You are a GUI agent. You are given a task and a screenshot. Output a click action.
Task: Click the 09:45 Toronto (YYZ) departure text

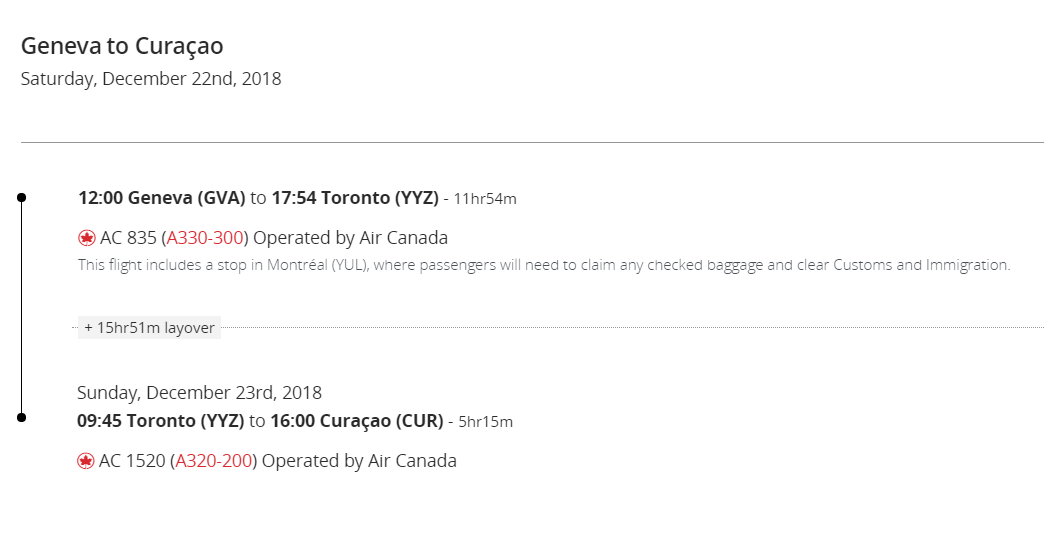coord(160,421)
